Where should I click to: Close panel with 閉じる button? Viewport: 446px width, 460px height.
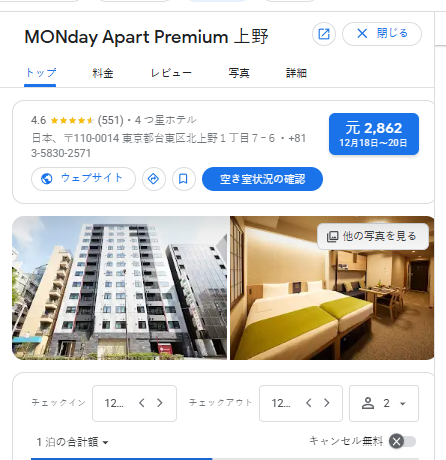click(382, 34)
